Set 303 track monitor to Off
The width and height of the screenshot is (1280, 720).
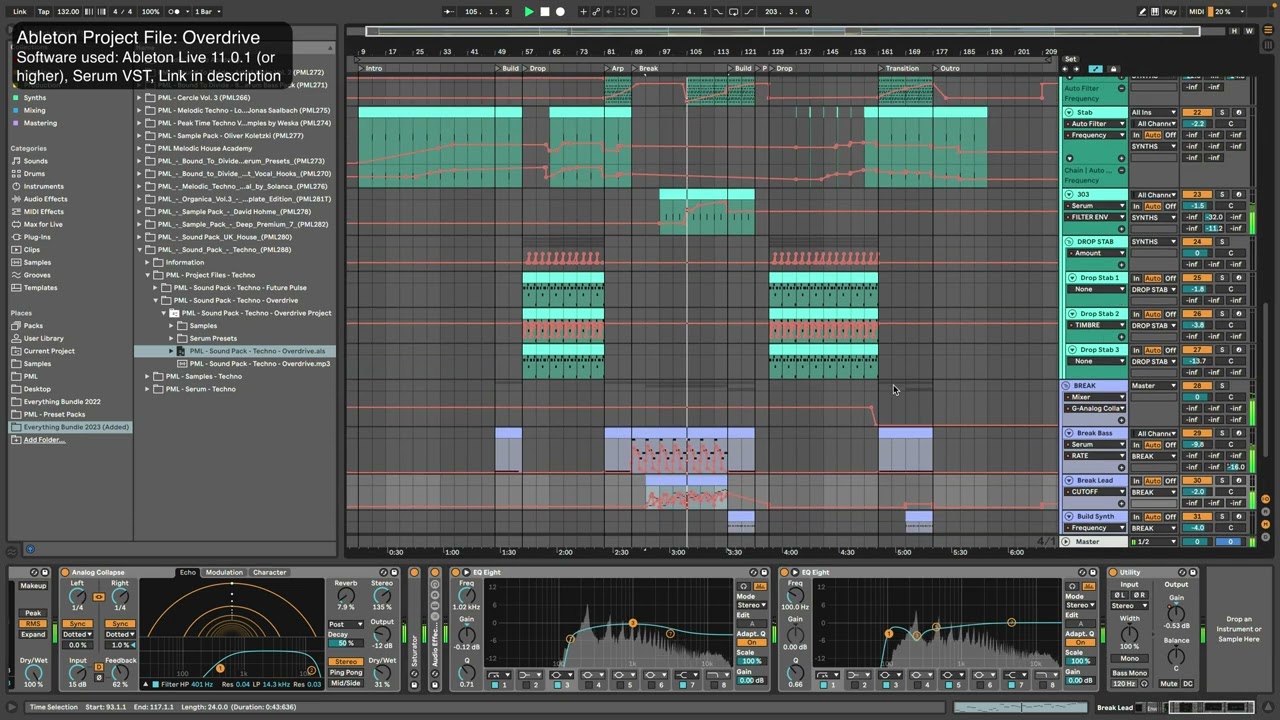click(x=1170, y=206)
